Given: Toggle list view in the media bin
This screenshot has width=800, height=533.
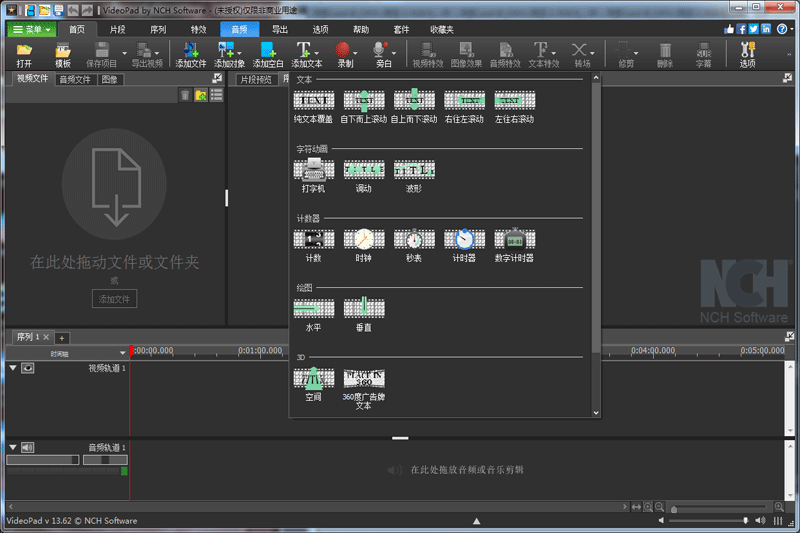Looking at the screenshot, I should [216, 95].
